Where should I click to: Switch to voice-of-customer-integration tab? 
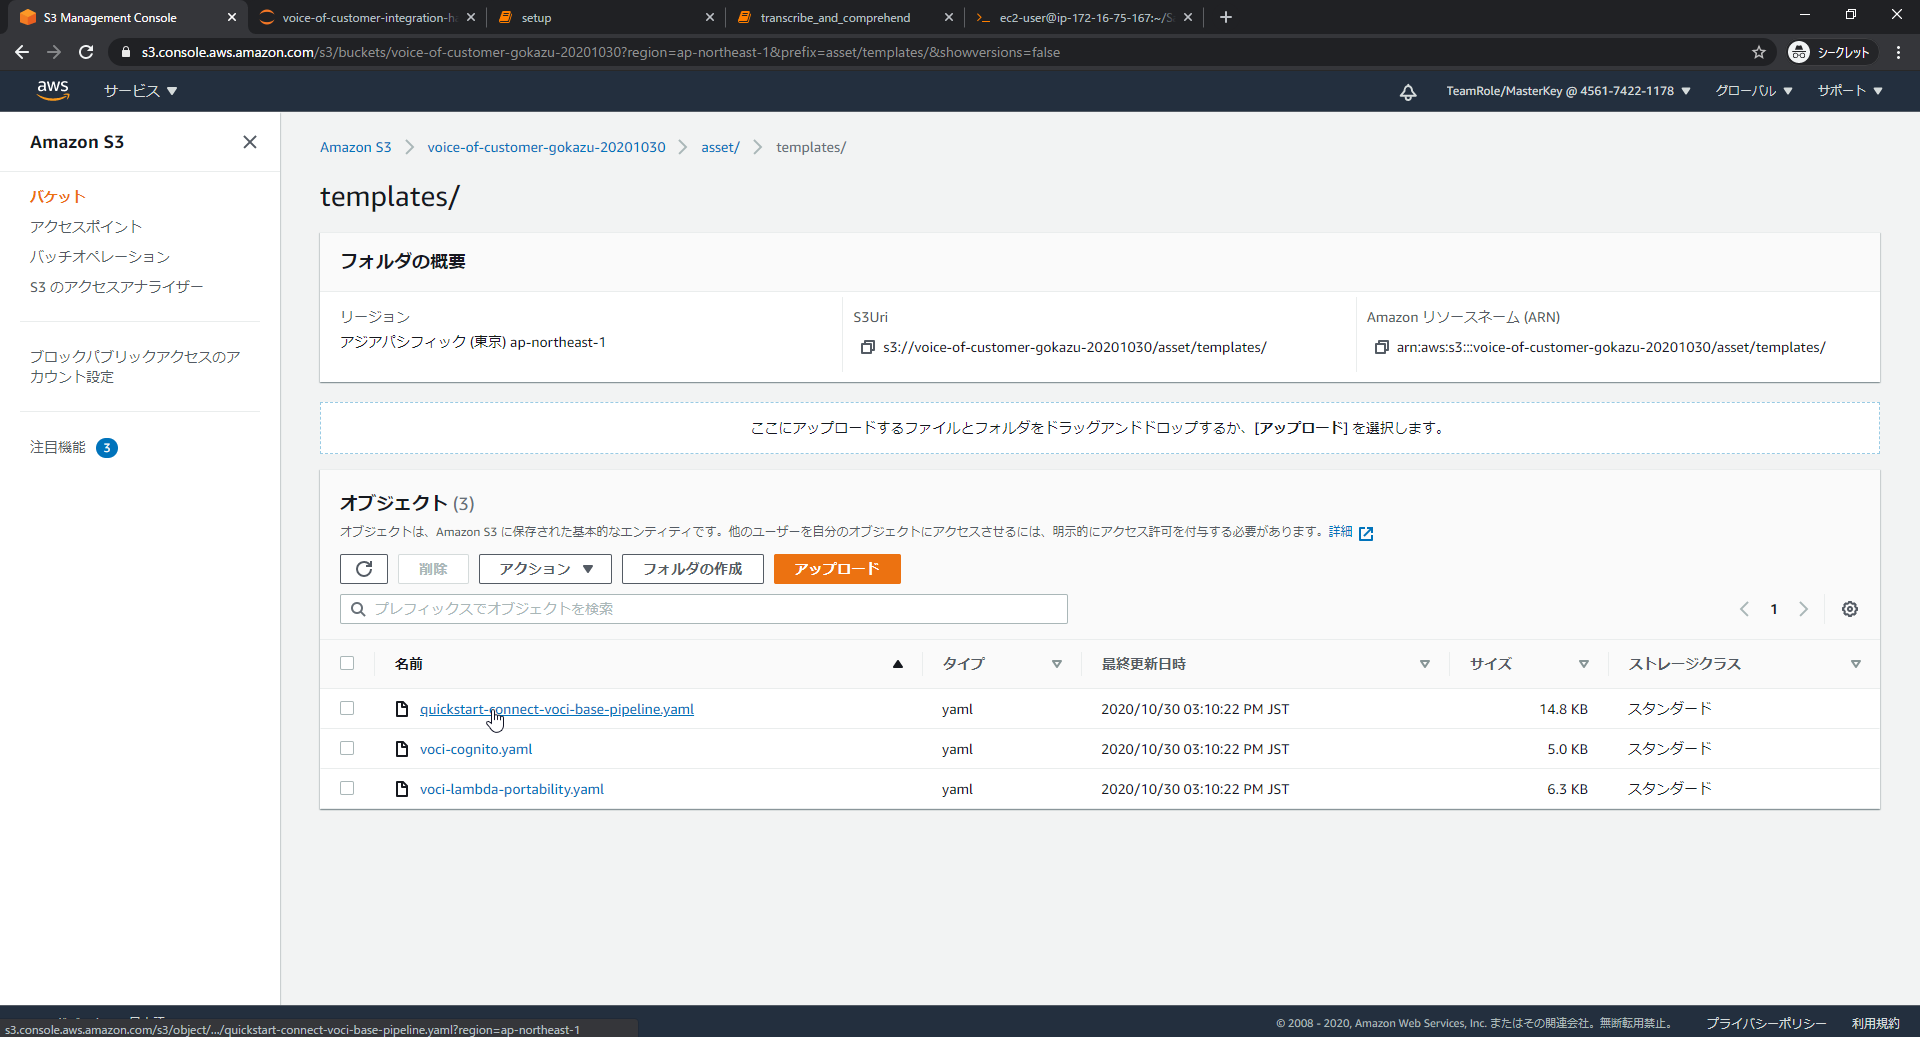(x=368, y=17)
